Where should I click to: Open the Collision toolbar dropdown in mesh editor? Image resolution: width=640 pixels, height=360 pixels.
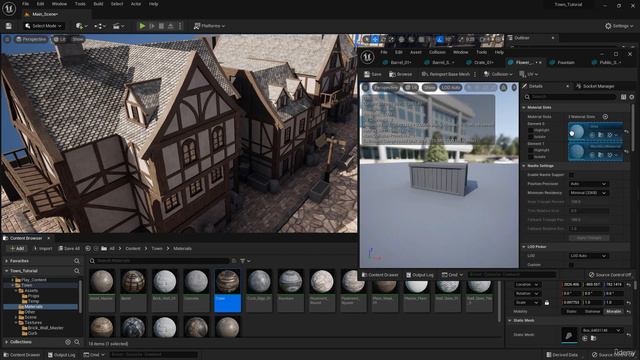498,74
